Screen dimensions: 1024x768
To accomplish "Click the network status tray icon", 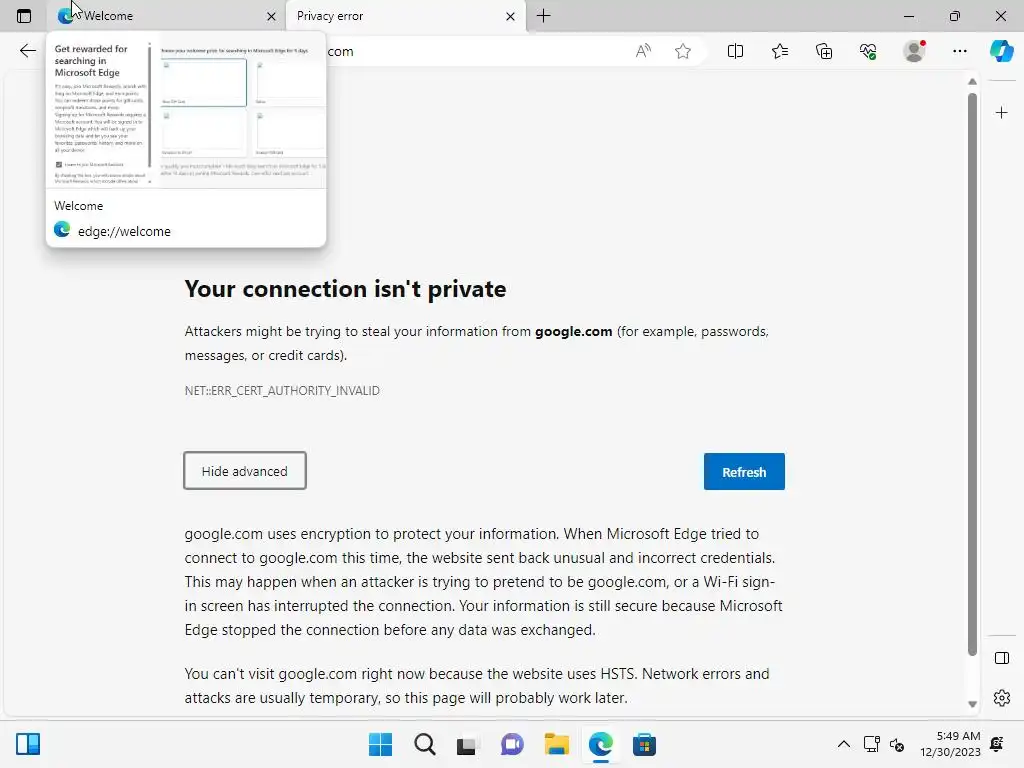I will 871,744.
